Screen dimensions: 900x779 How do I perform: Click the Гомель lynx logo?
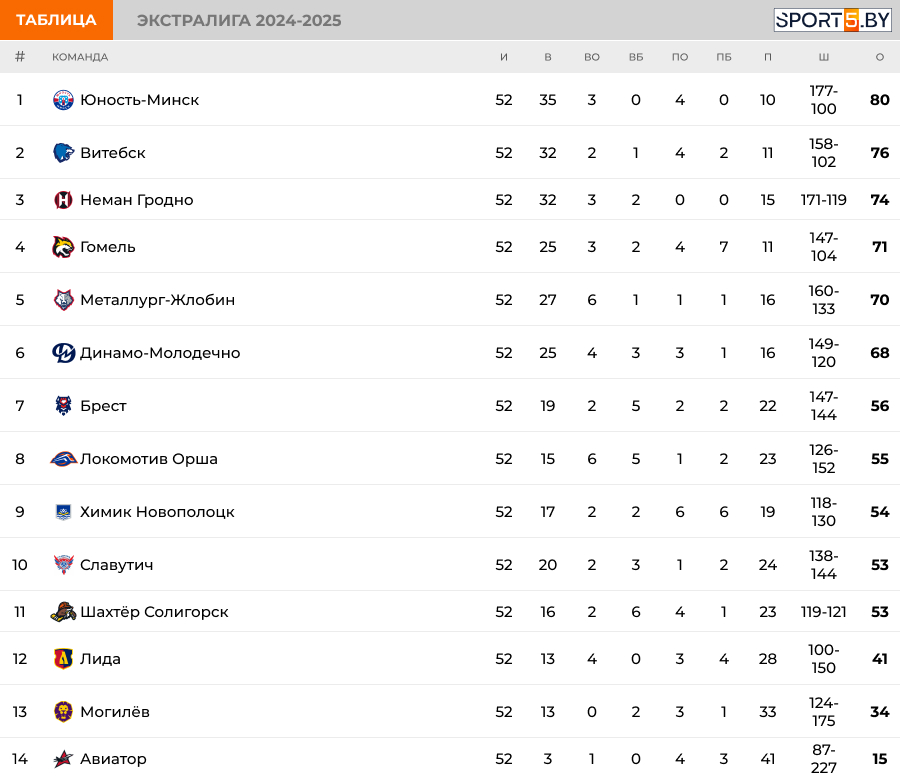click(63, 247)
